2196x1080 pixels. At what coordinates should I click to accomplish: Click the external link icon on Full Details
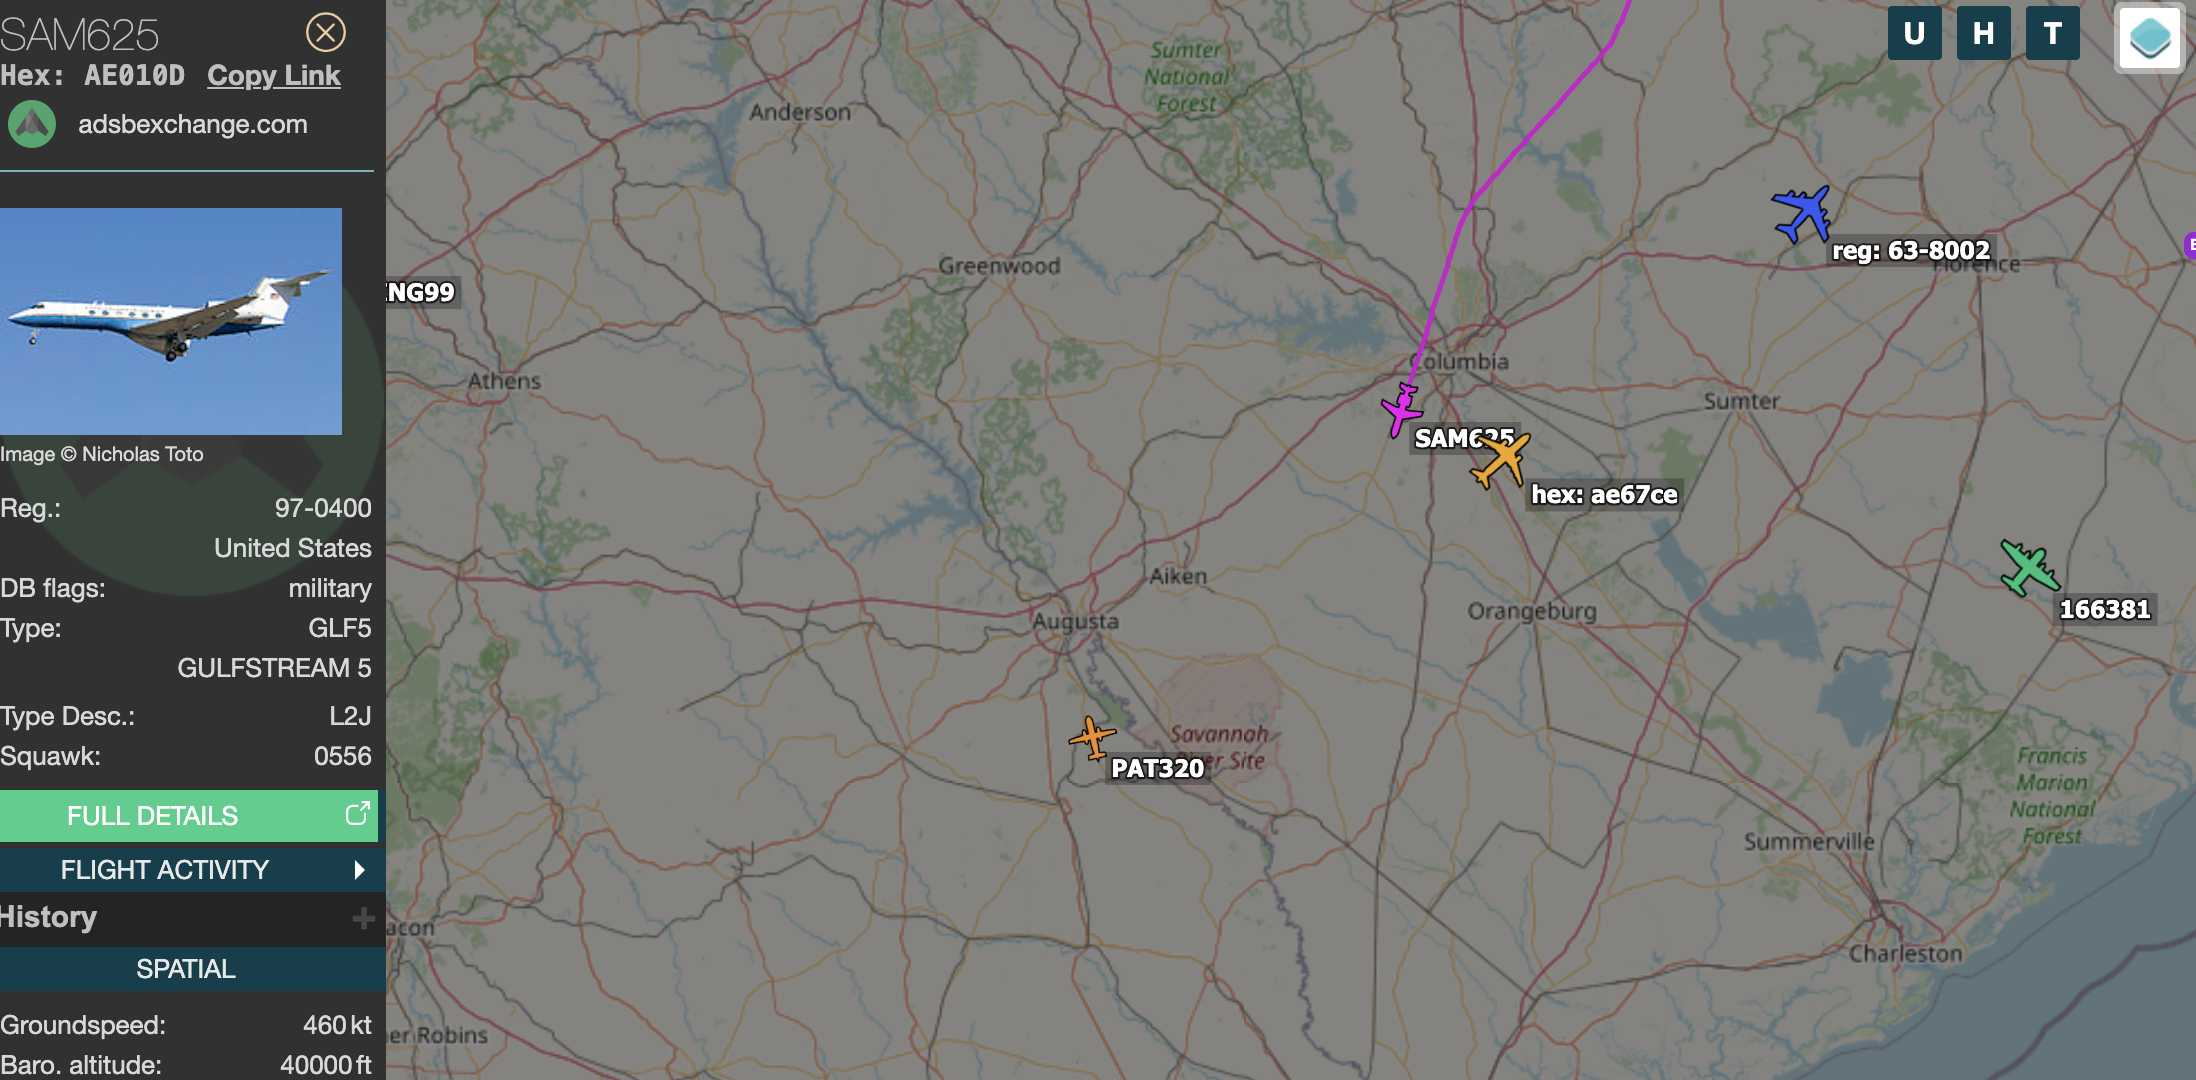click(x=357, y=814)
